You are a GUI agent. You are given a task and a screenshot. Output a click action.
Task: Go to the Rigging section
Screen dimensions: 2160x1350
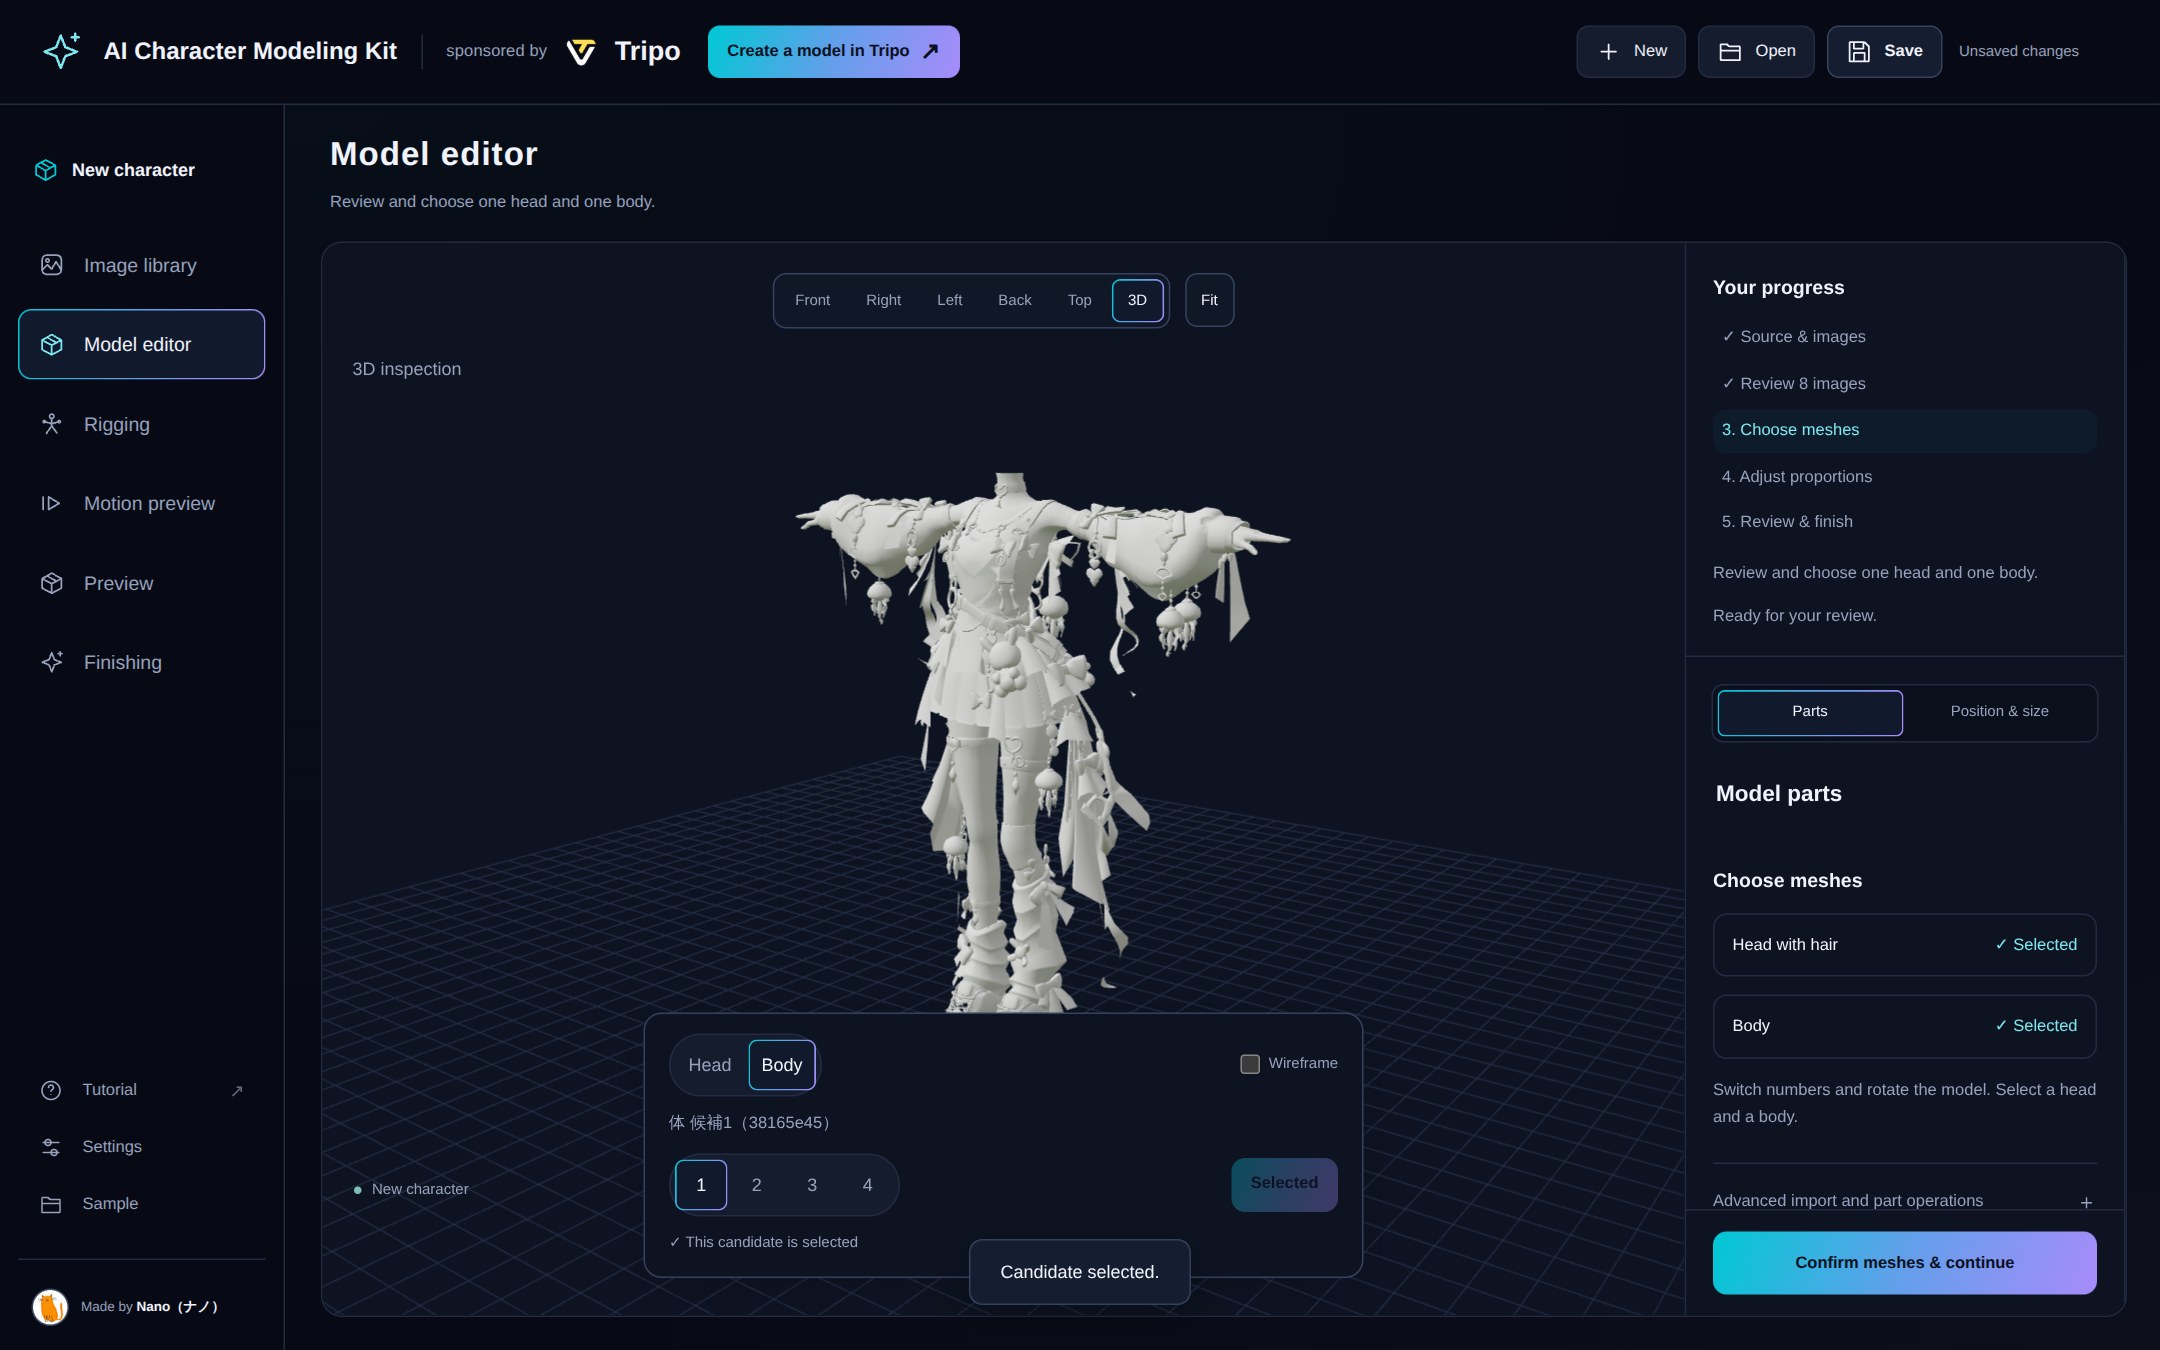click(x=141, y=424)
